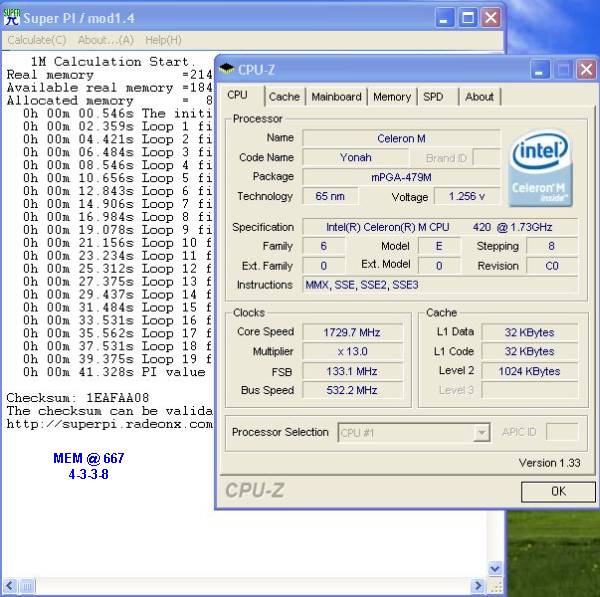Switch to the Mainboard tab
600x597 pixels.
(x=336, y=97)
